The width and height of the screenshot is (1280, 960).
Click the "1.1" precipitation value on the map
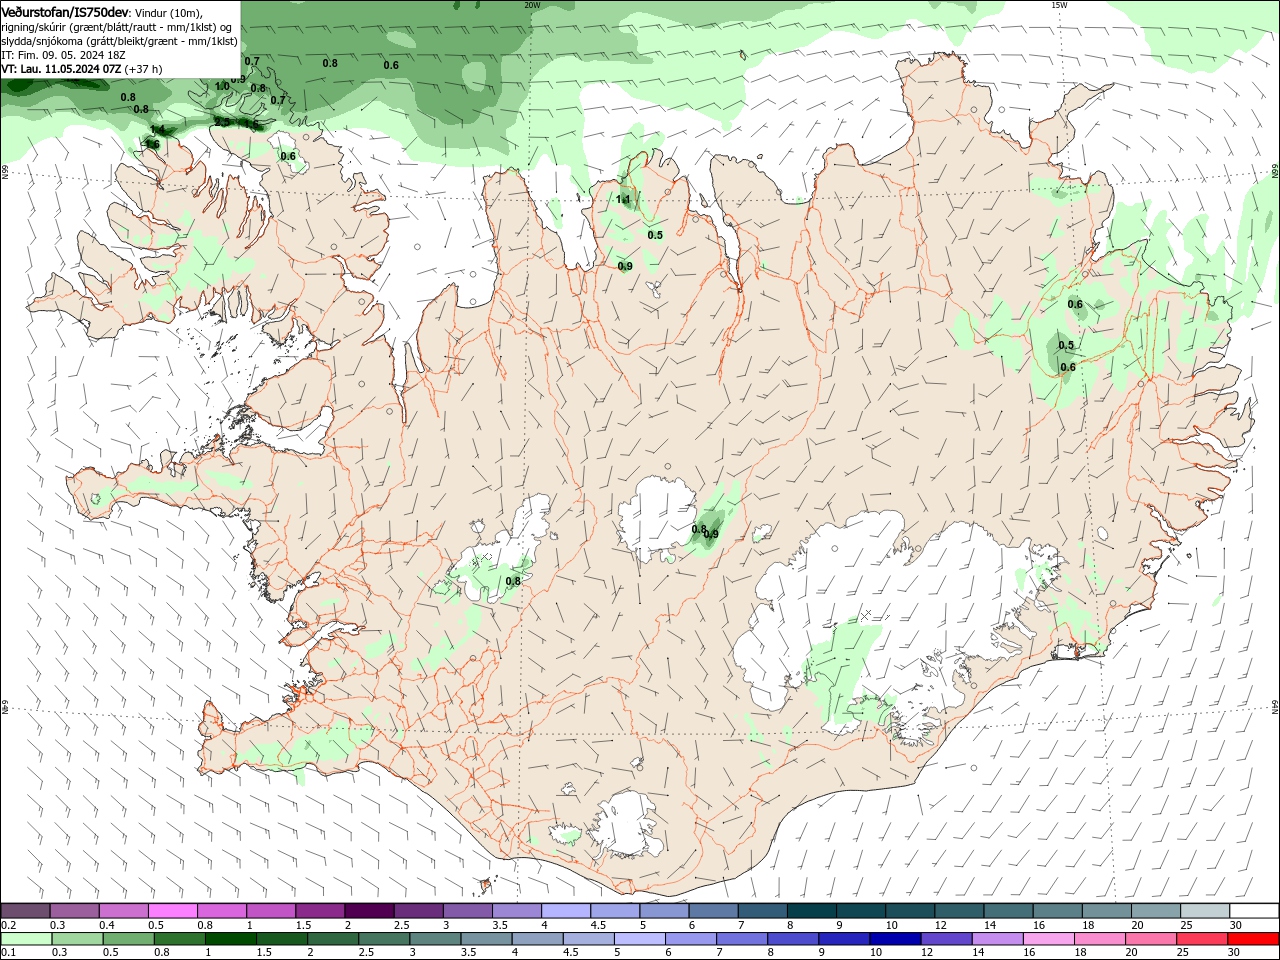(x=623, y=199)
